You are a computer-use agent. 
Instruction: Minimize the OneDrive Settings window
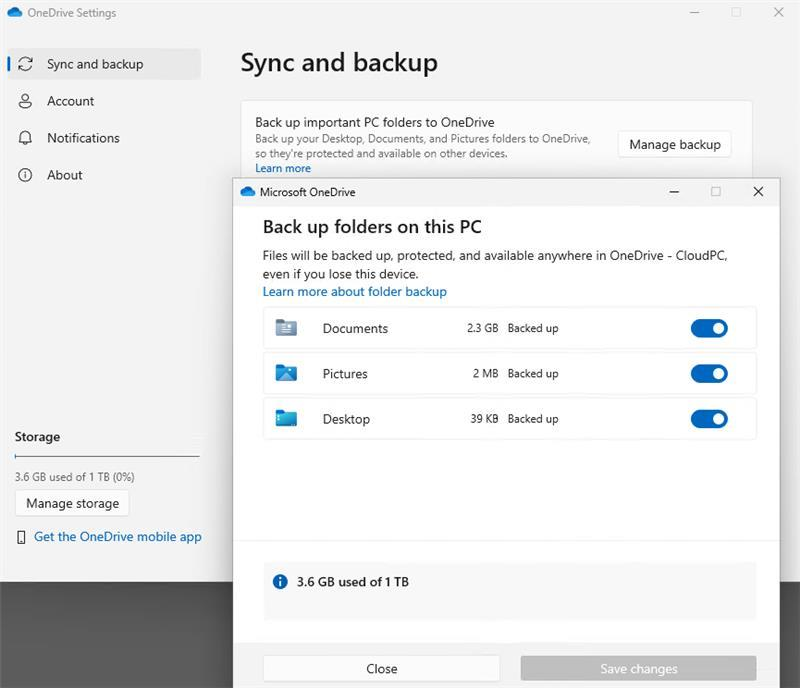(x=694, y=12)
